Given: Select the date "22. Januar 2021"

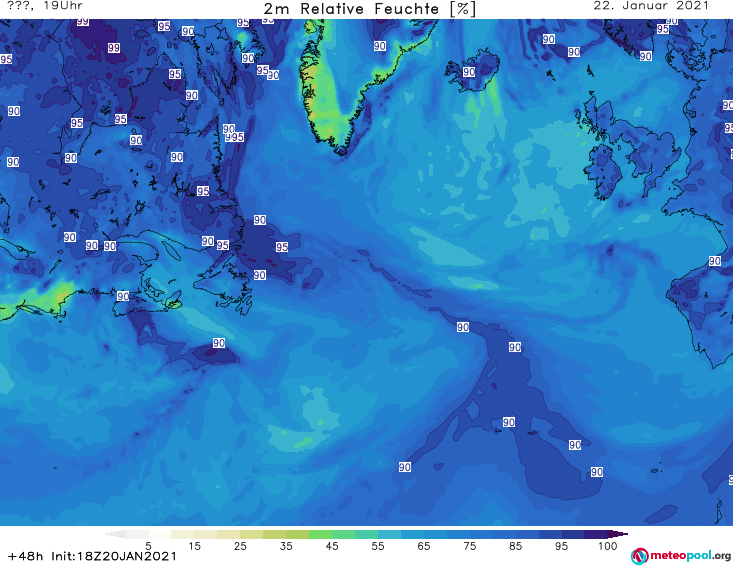Looking at the screenshot, I should (651, 6).
